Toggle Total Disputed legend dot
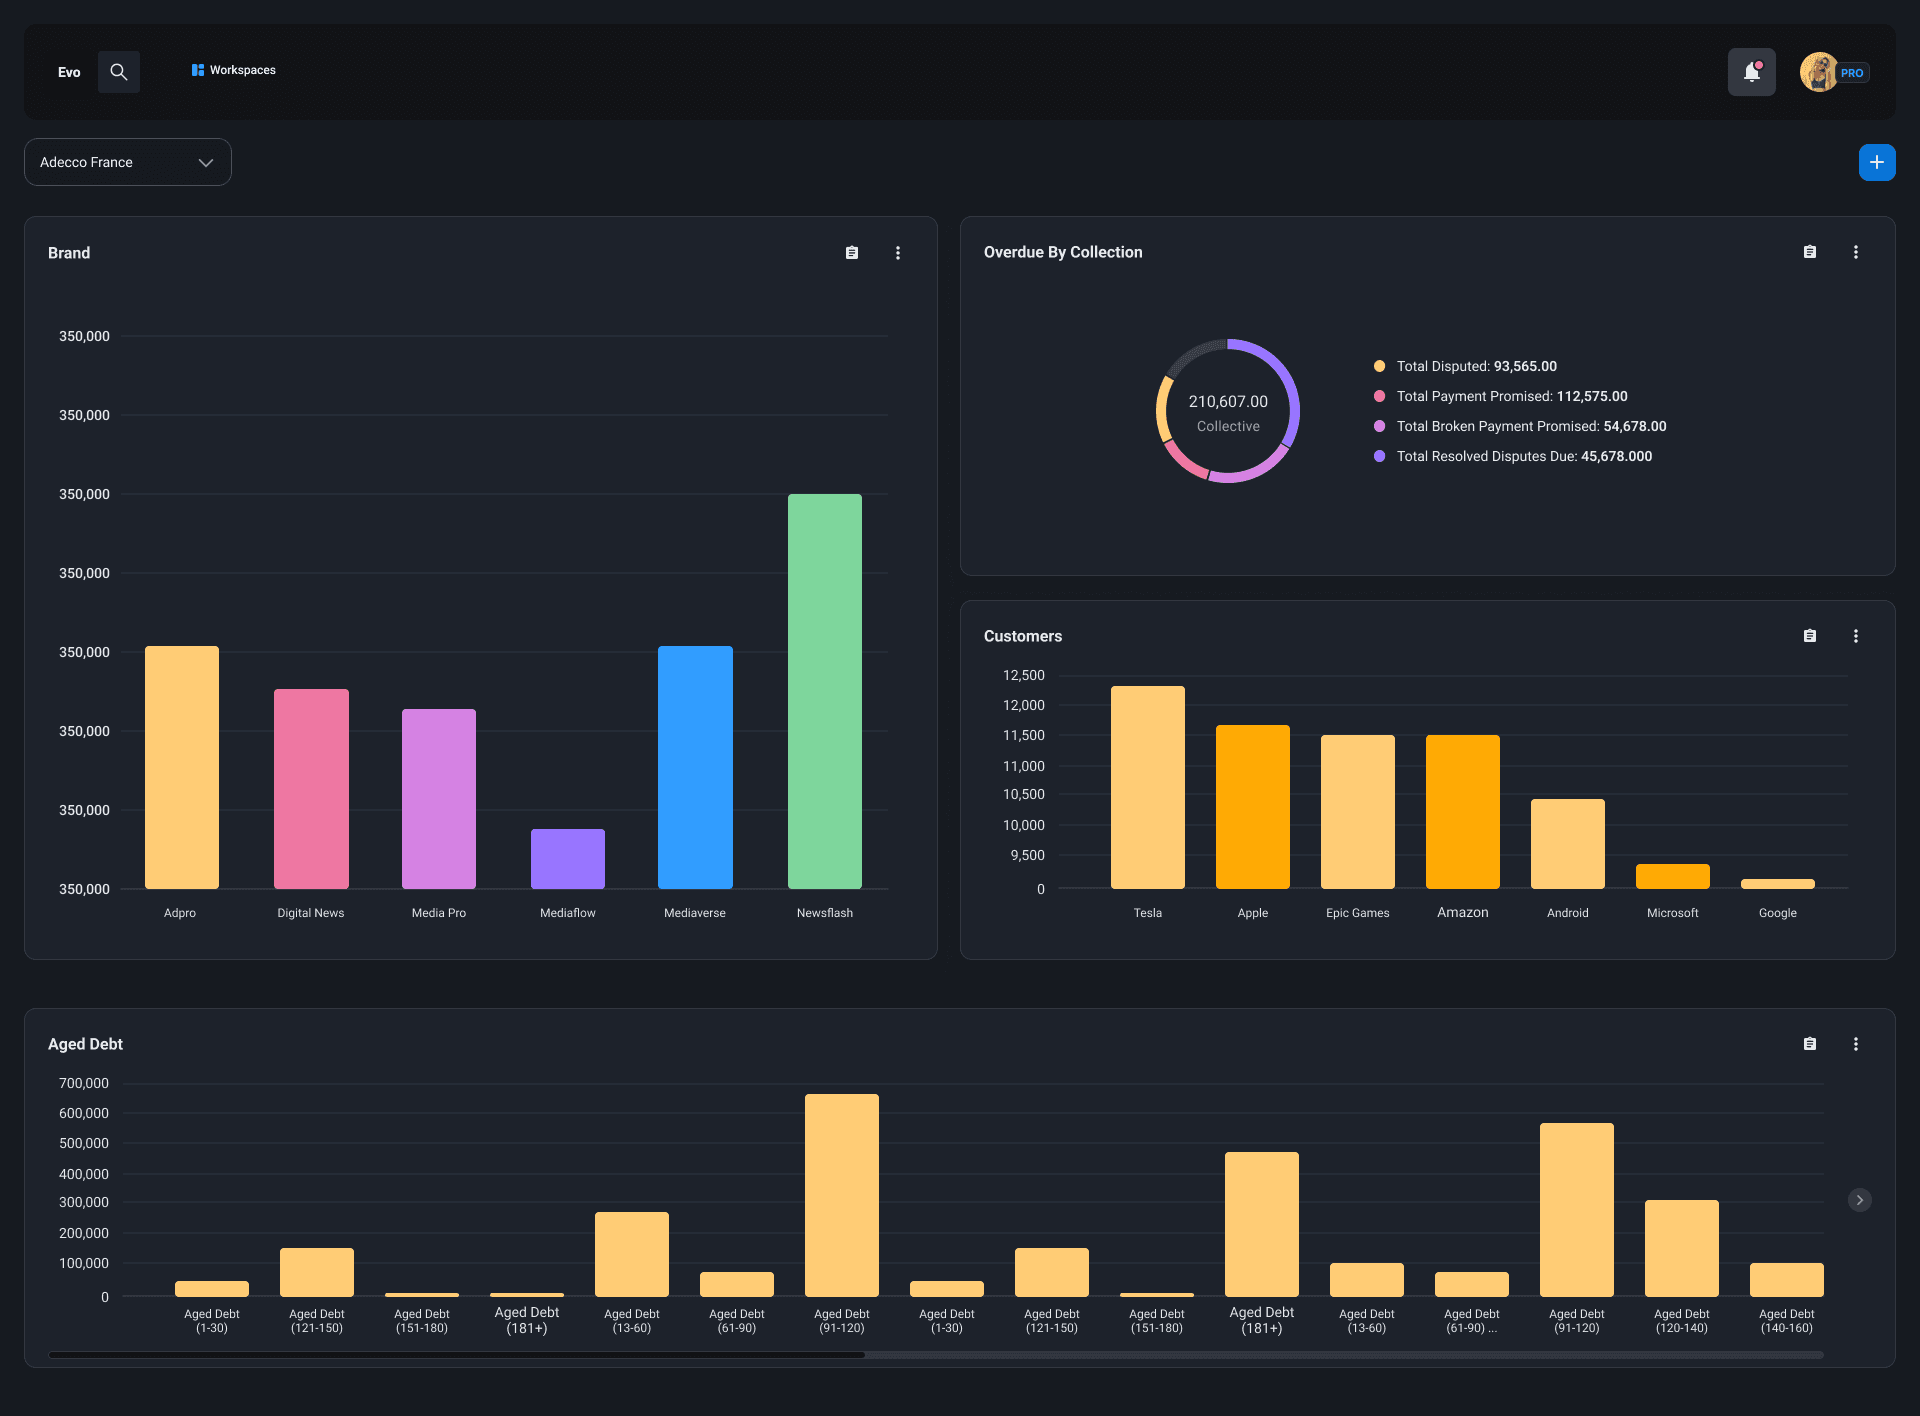The width and height of the screenshot is (1920, 1416). (x=1380, y=366)
